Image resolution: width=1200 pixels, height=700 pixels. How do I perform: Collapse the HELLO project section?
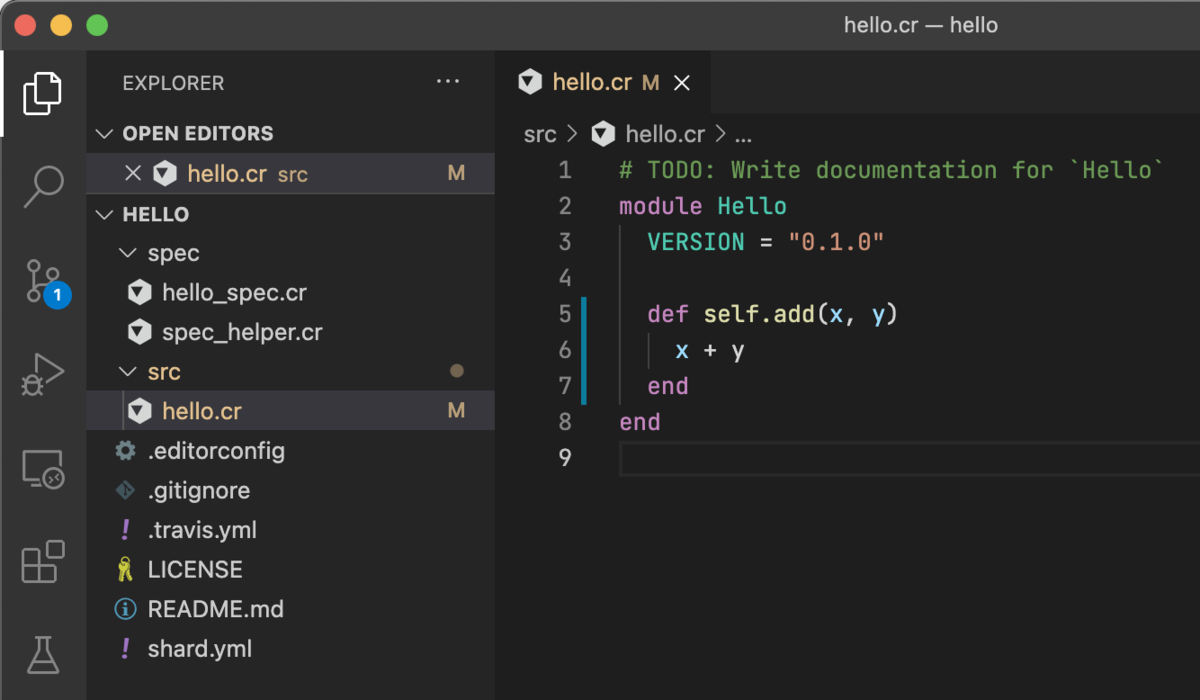point(105,214)
